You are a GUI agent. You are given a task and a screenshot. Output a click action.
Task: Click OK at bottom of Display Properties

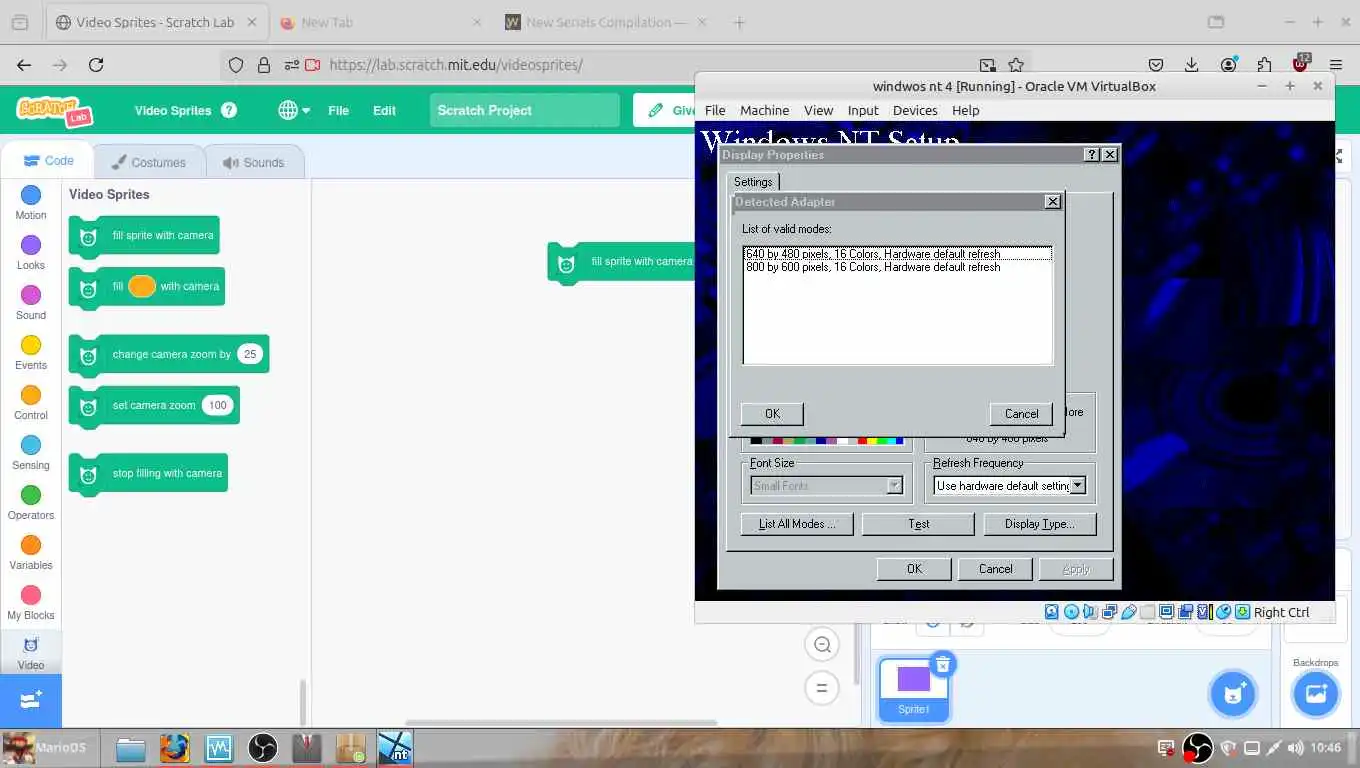tap(914, 569)
